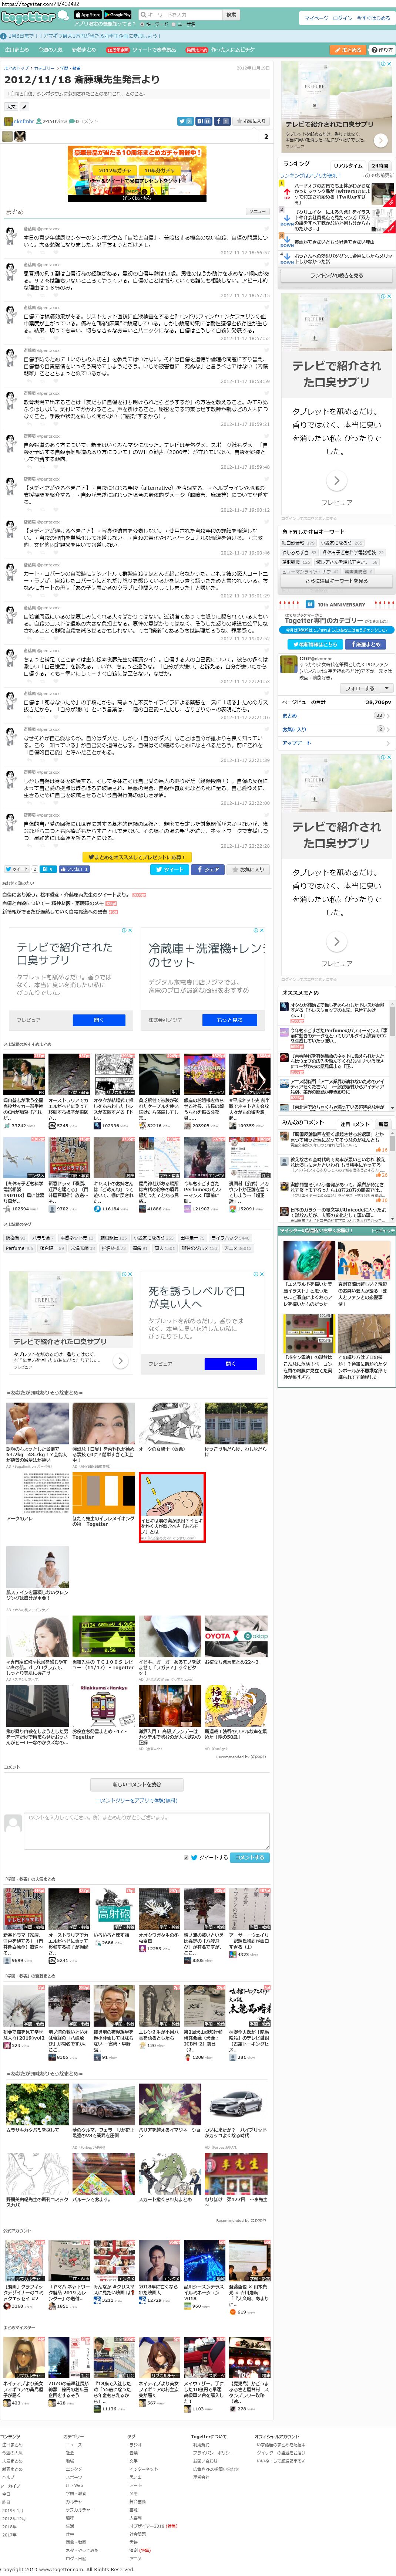
Task: Go to 今週の人気 navigation tab
Action: click(x=50, y=50)
